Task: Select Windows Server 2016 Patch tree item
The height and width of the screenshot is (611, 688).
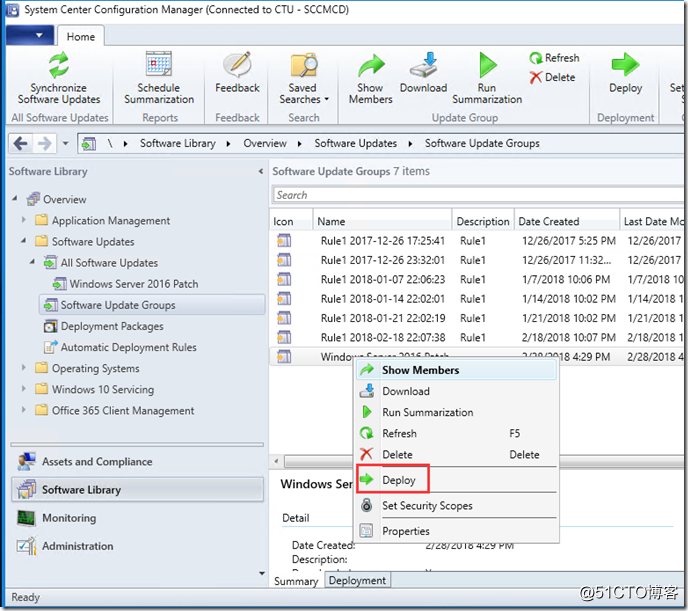Action: 125,284
